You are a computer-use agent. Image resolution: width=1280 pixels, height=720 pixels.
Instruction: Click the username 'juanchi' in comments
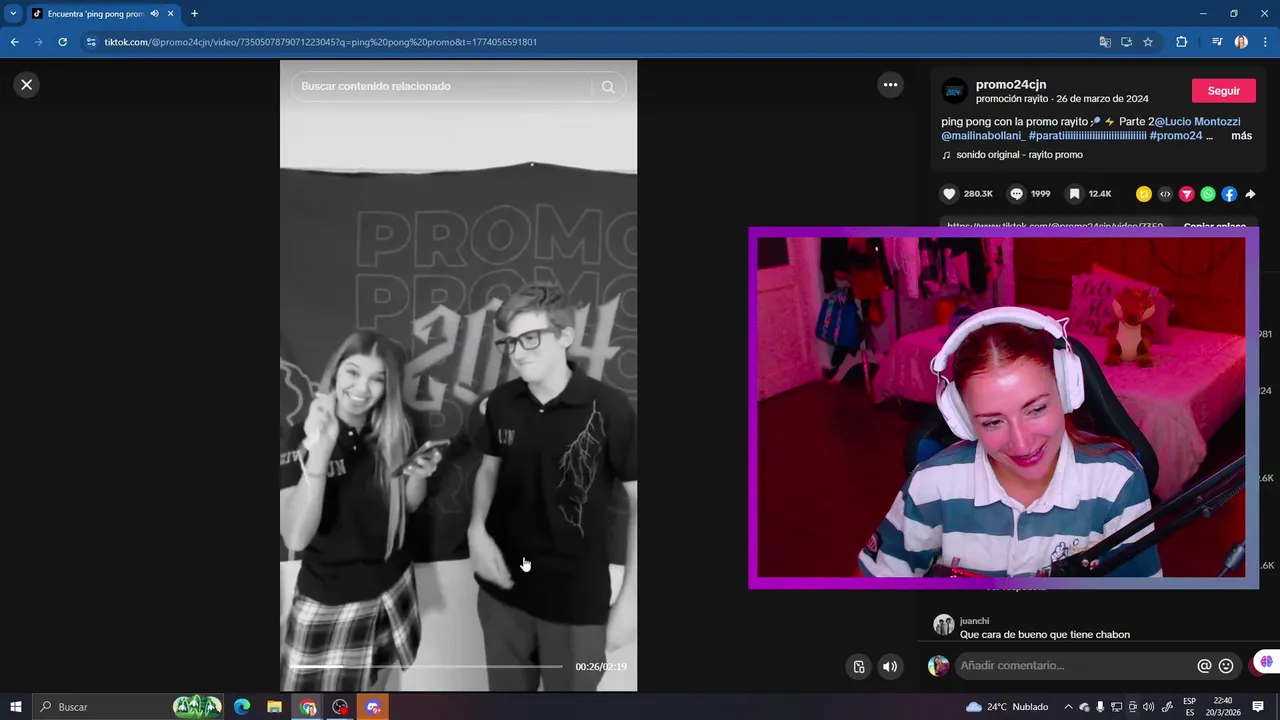pyautogui.click(x=974, y=621)
